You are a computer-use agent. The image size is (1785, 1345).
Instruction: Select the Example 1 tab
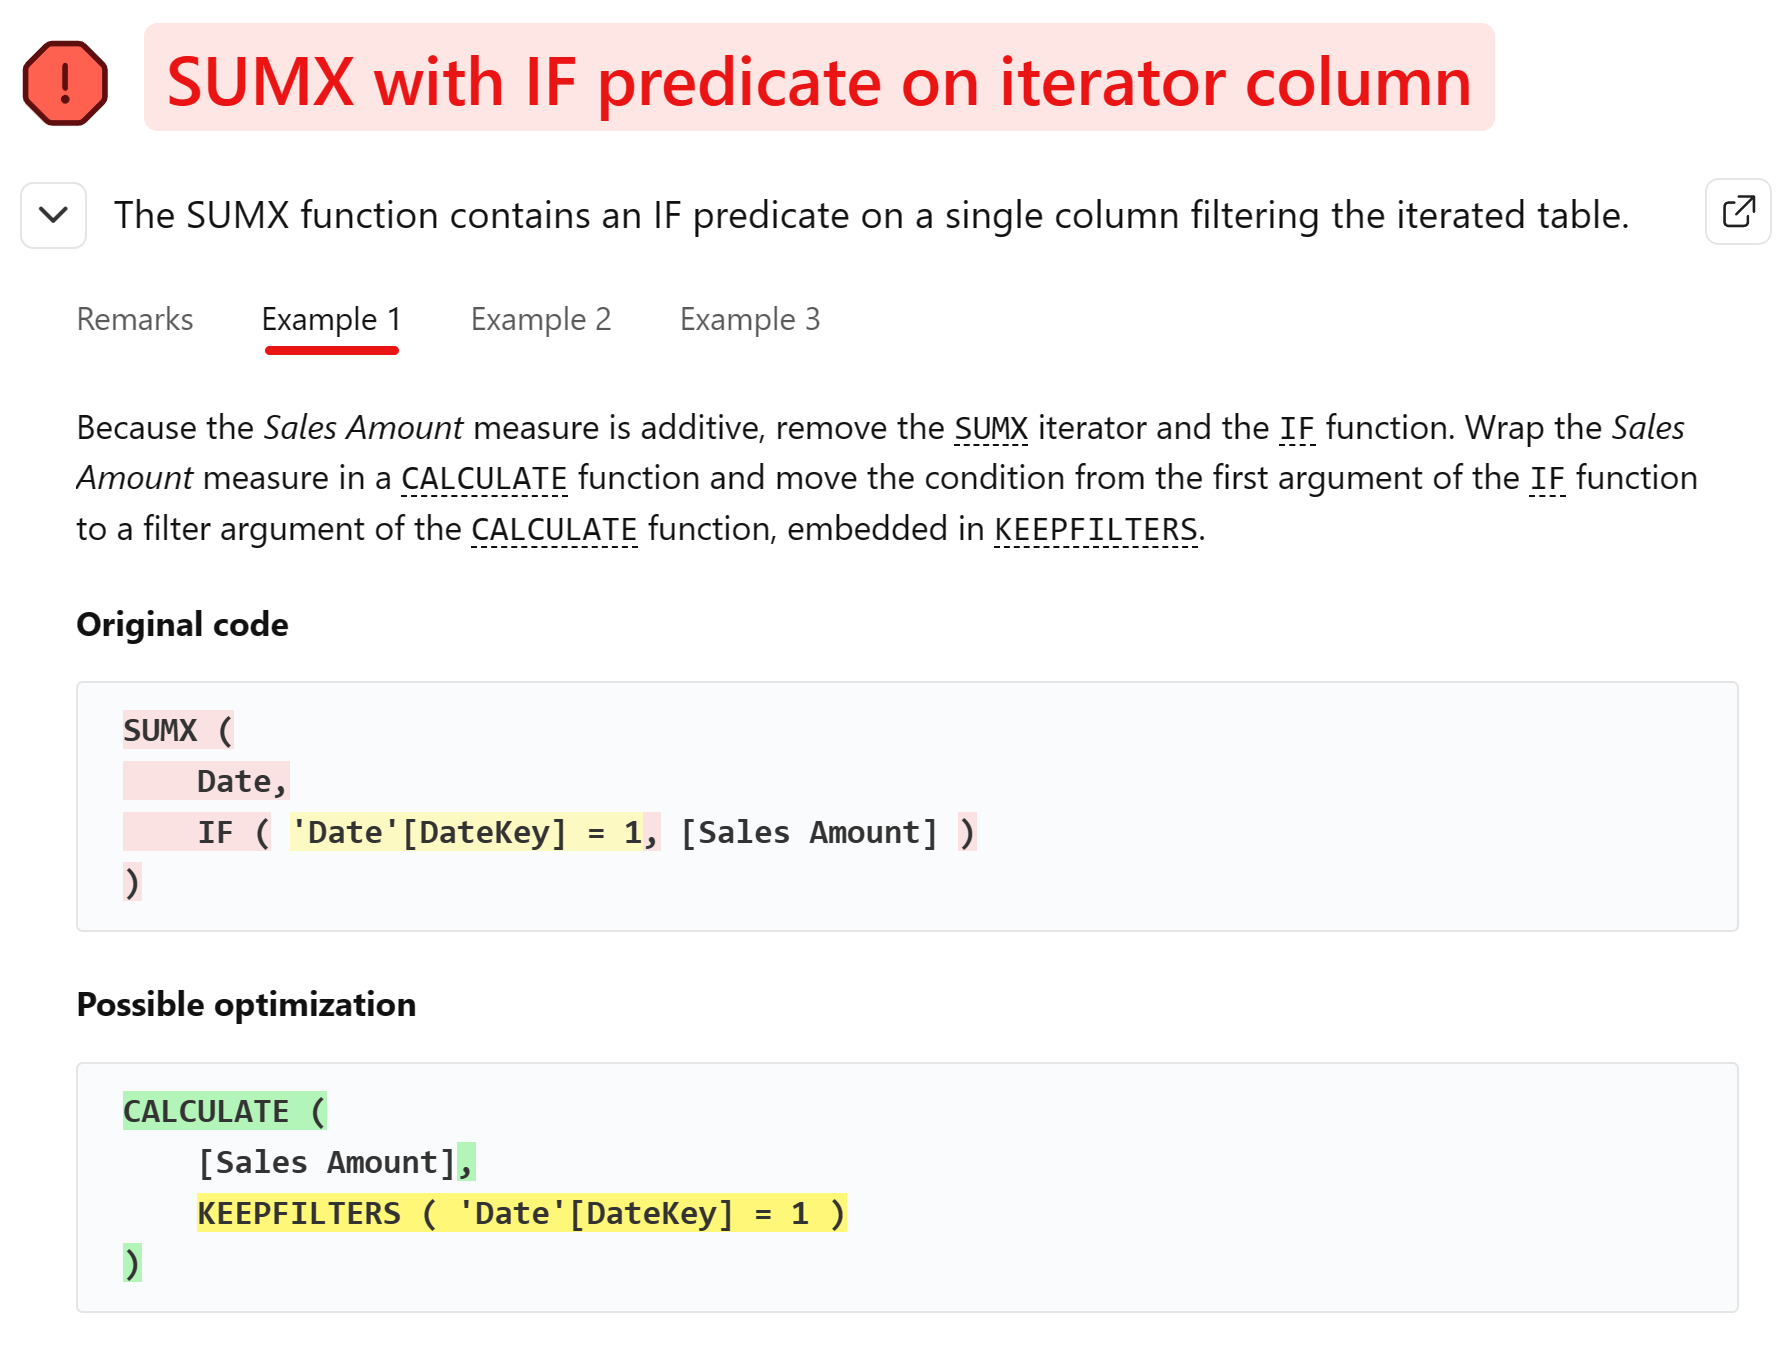tap(331, 319)
